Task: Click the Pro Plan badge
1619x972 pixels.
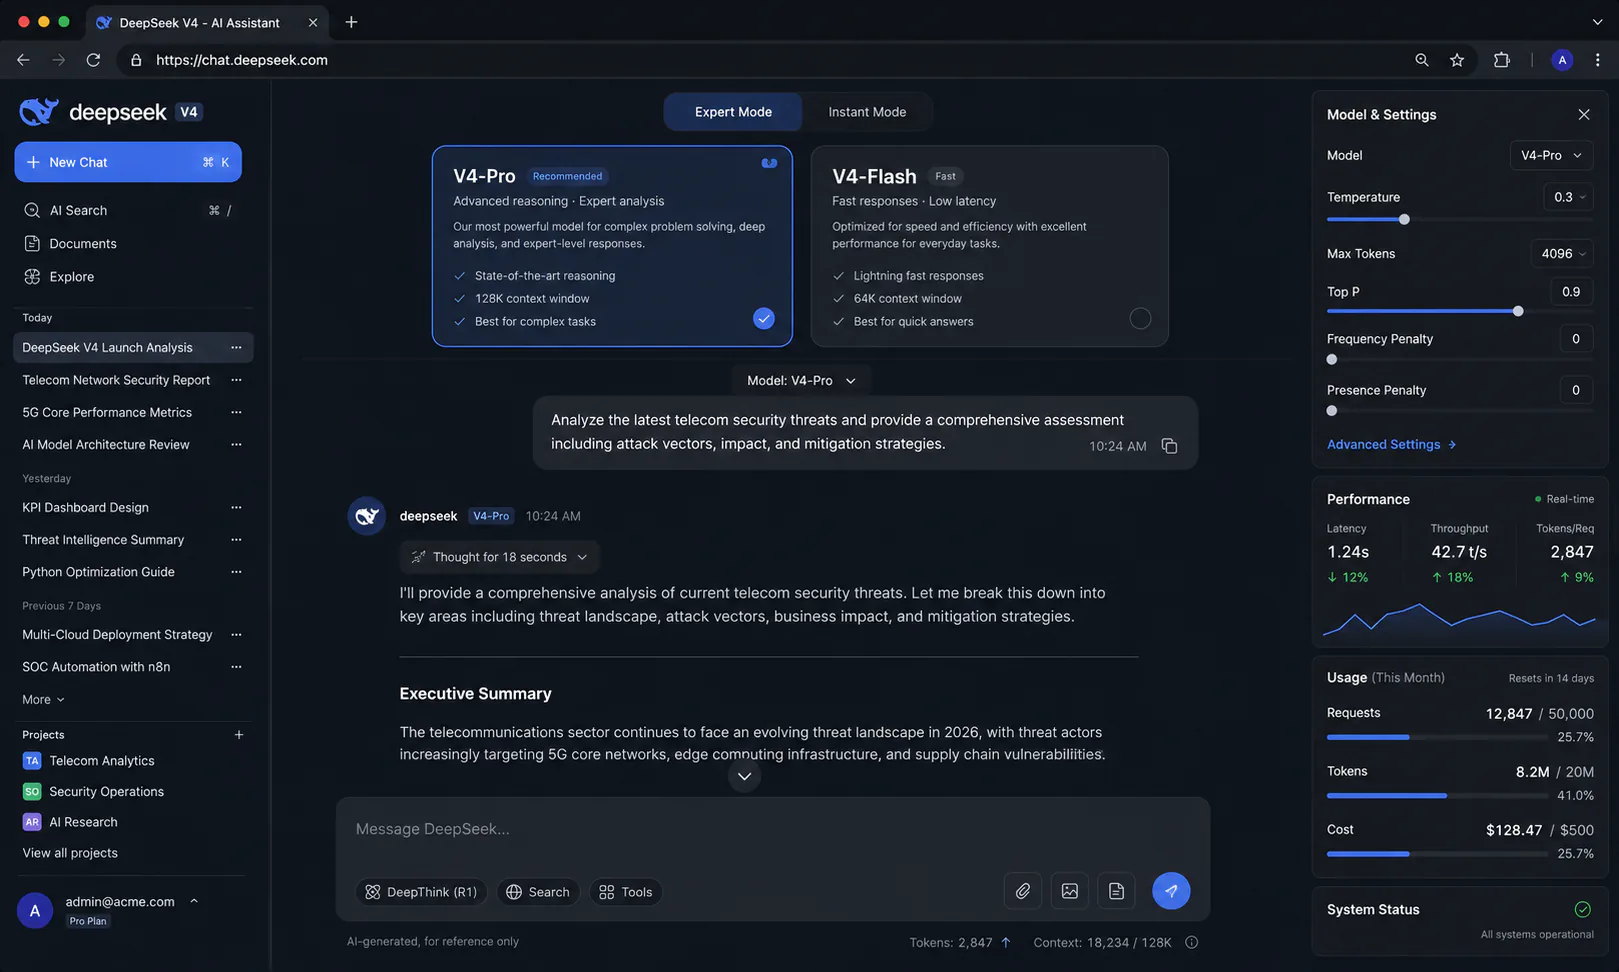Action: [x=88, y=922]
